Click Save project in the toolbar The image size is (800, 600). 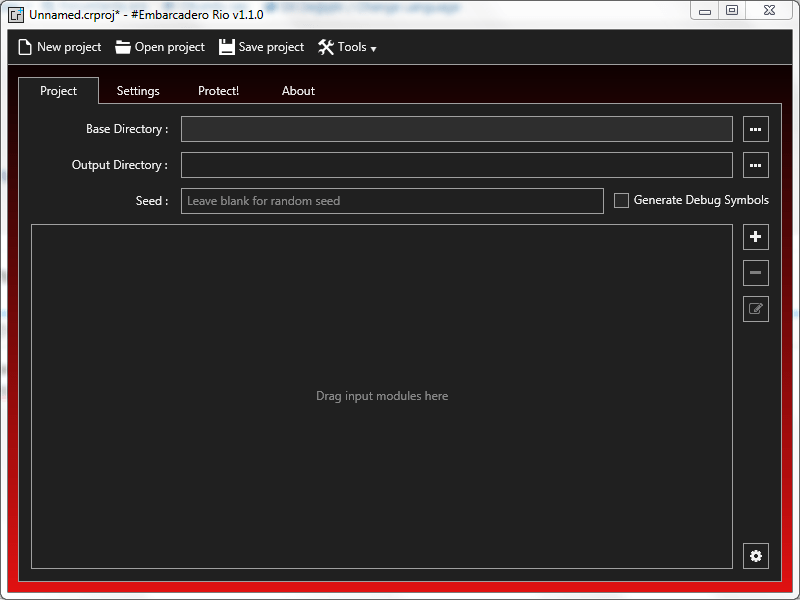click(261, 47)
